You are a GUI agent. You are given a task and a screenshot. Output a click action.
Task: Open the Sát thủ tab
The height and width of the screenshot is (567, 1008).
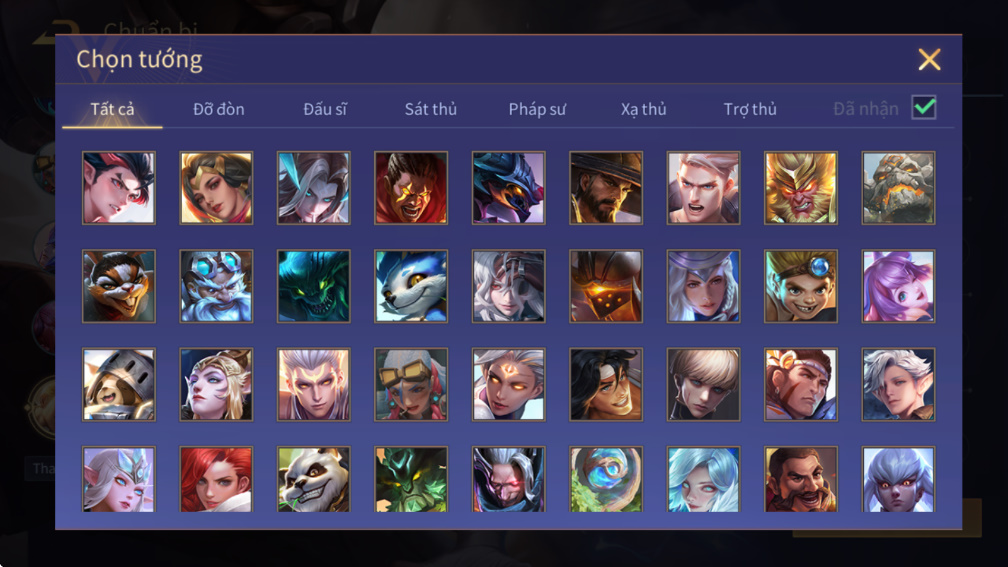[431, 109]
